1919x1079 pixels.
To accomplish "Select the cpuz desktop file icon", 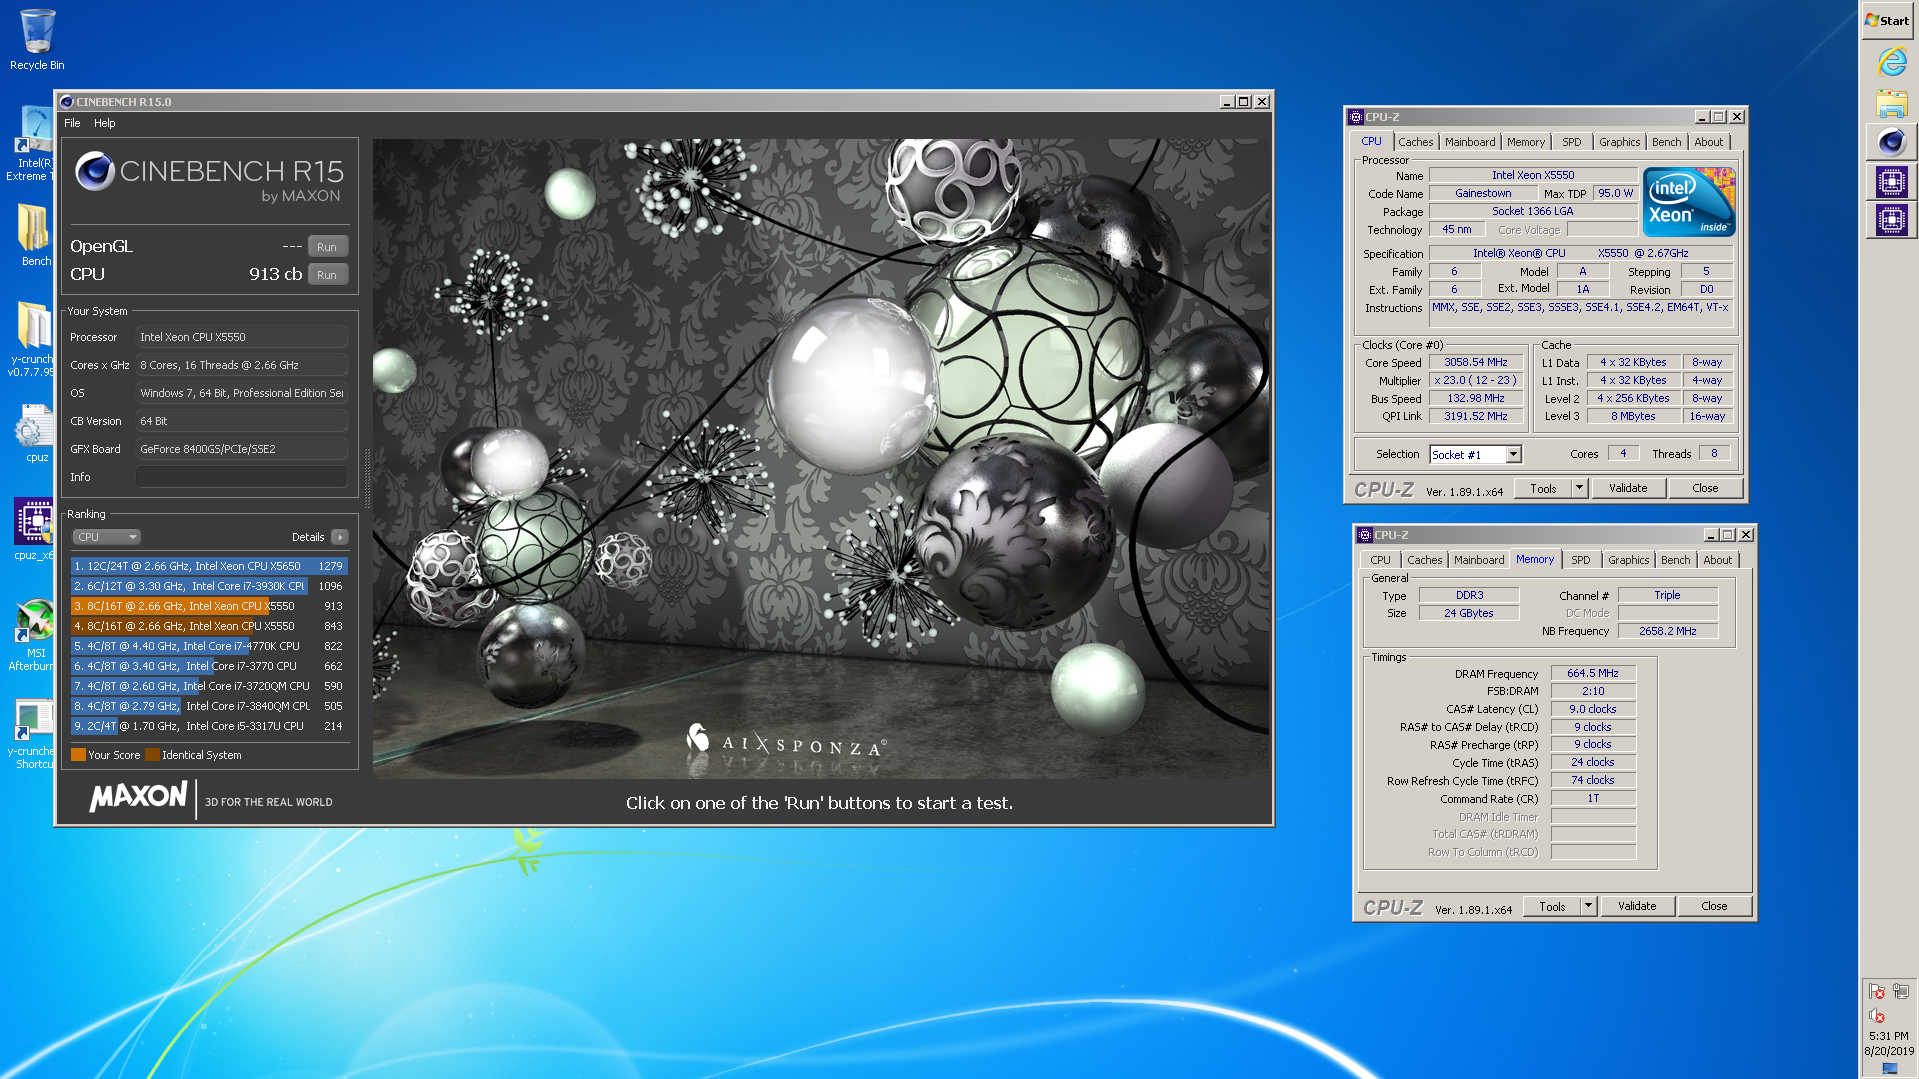I will 35,433.
